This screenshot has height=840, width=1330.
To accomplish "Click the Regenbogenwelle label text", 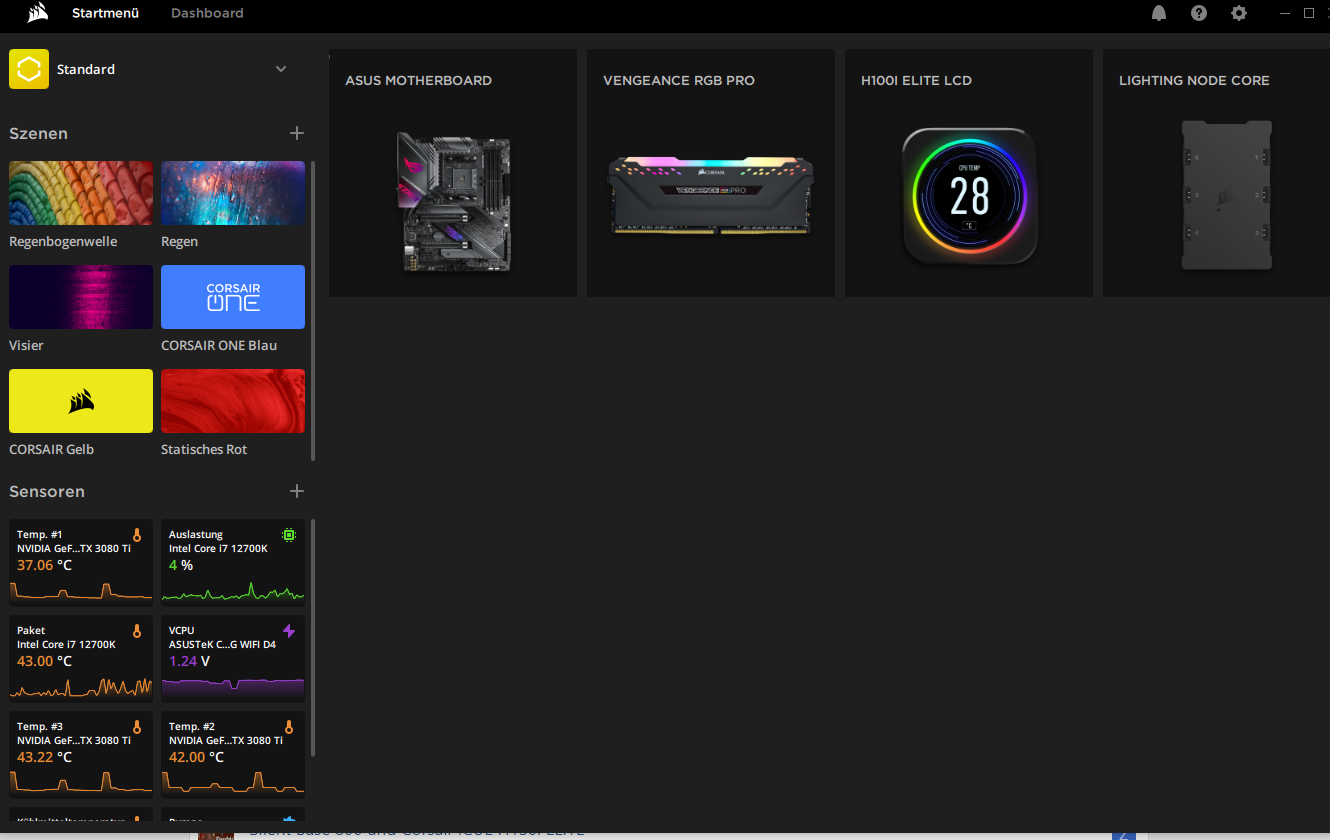I will click(63, 241).
